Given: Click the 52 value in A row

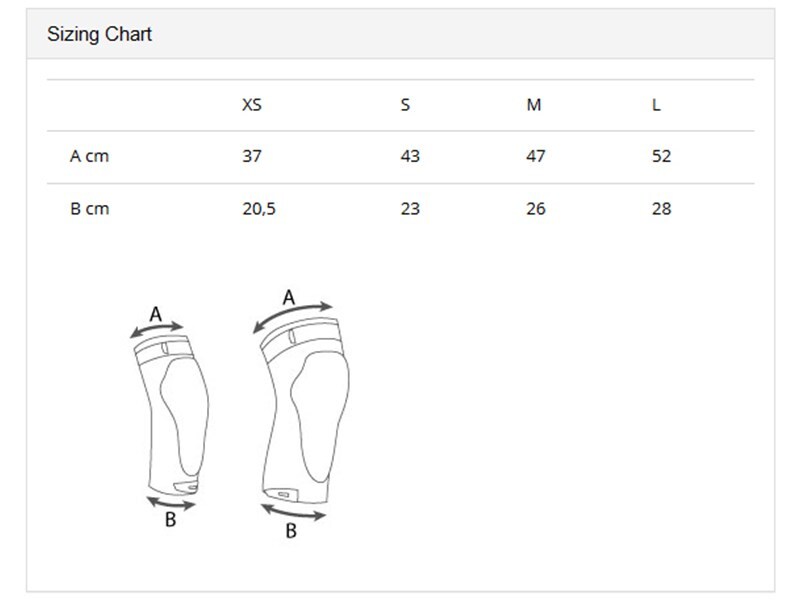Looking at the screenshot, I should click(661, 156).
